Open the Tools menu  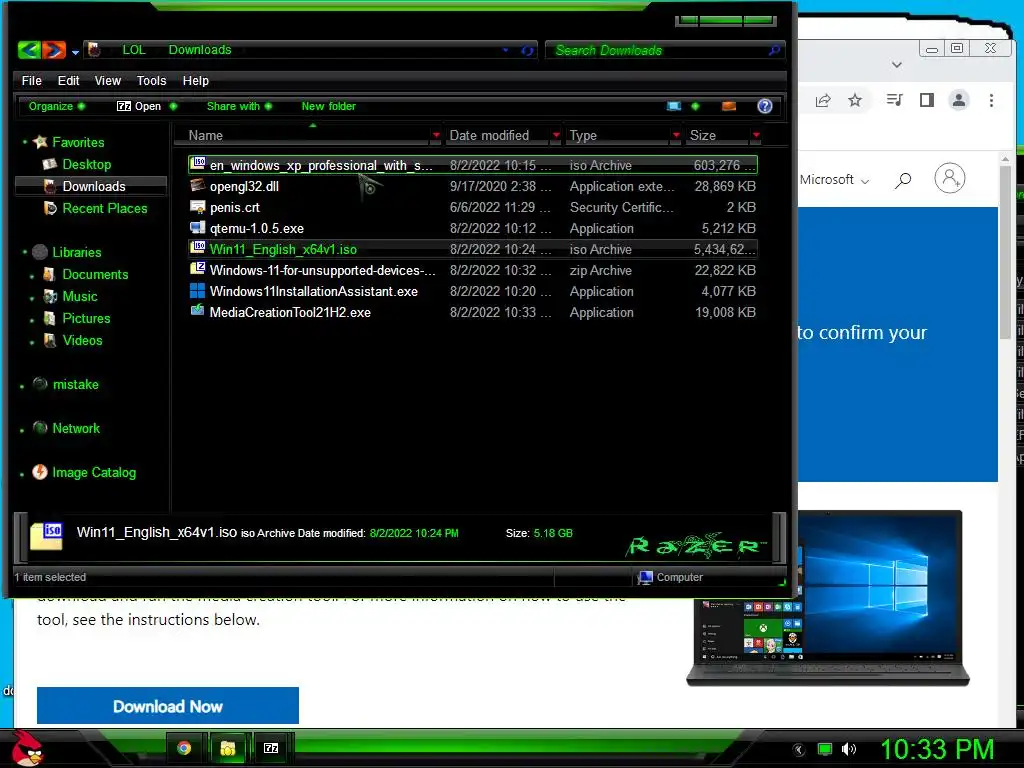click(x=151, y=80)
